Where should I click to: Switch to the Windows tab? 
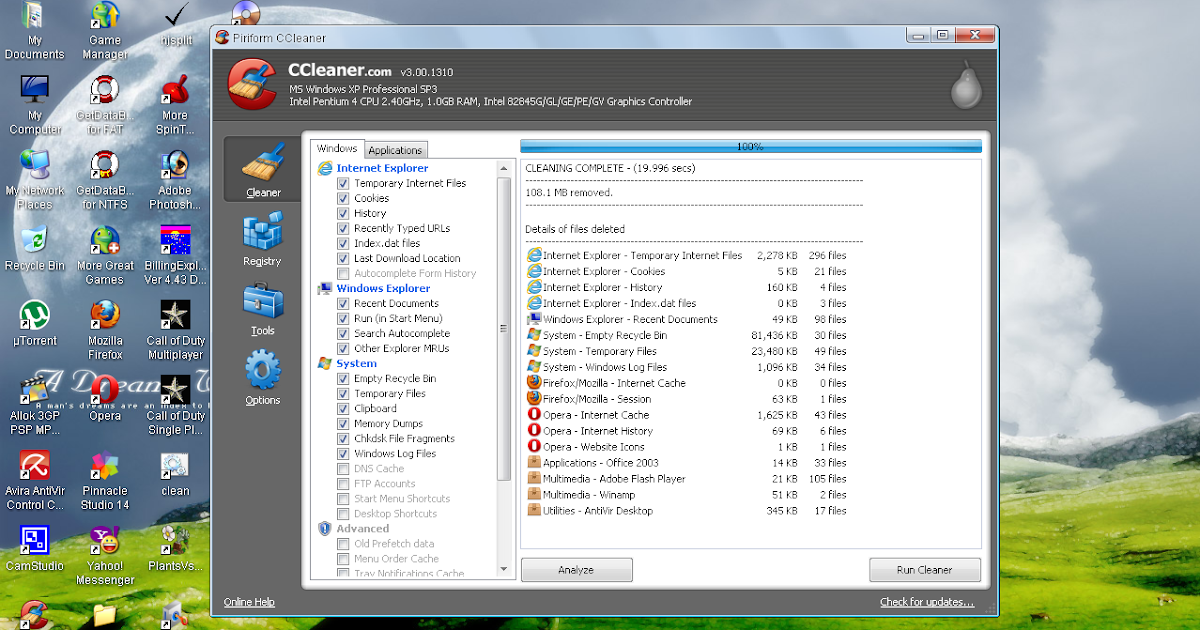(337, 148)
